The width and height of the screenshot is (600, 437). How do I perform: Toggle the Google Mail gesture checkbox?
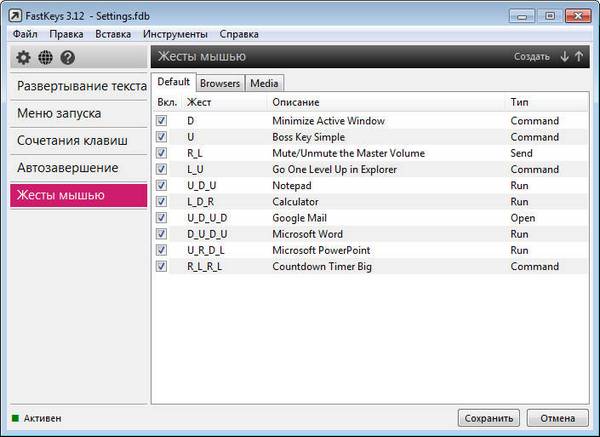(x=162, y=218)
